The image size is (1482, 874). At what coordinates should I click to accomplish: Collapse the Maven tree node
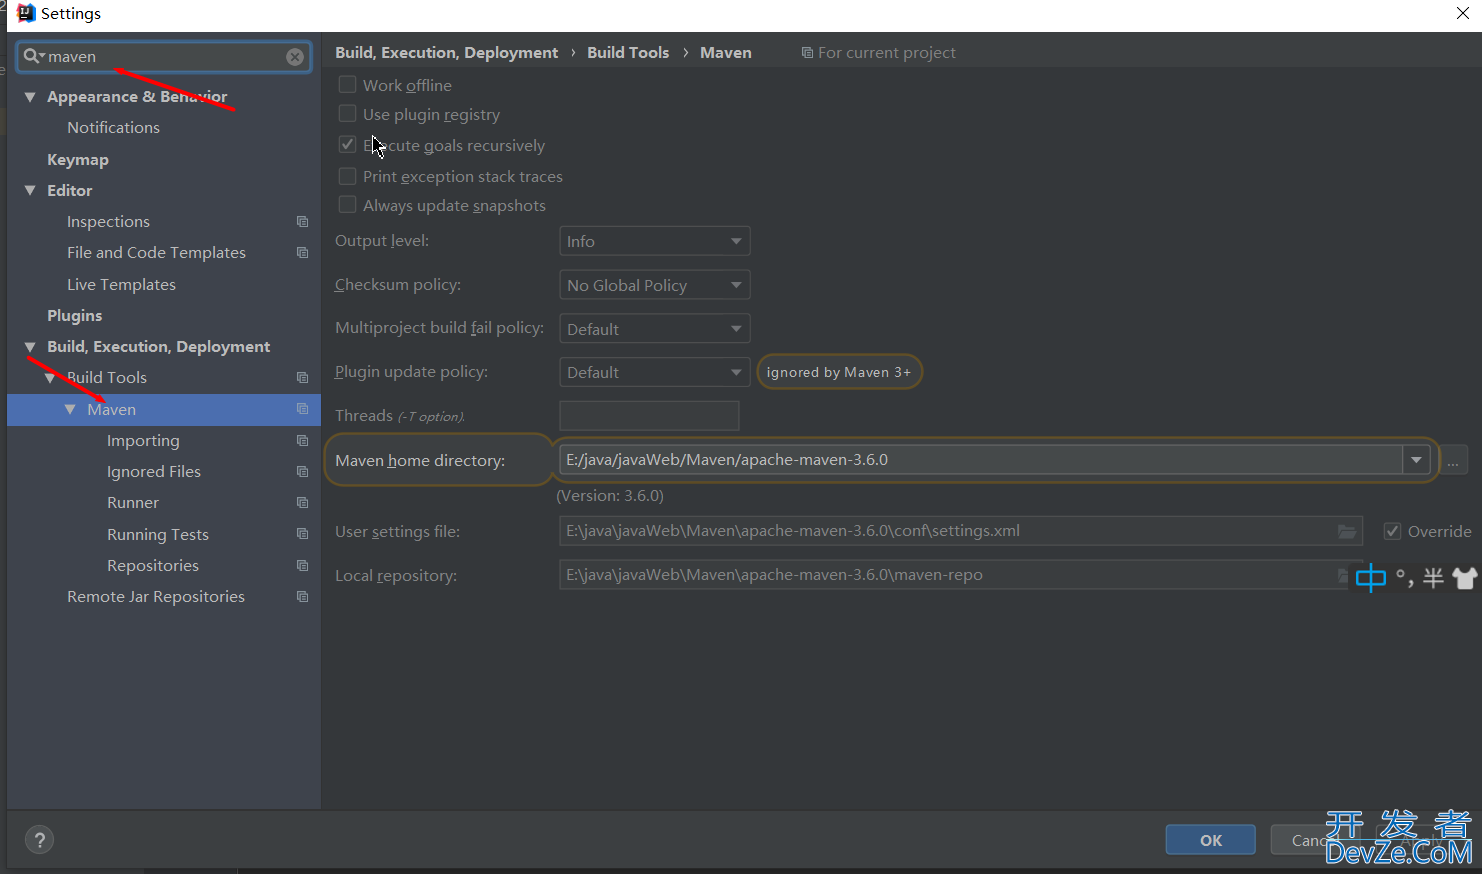pyautogui.click(x=70, y=409)
